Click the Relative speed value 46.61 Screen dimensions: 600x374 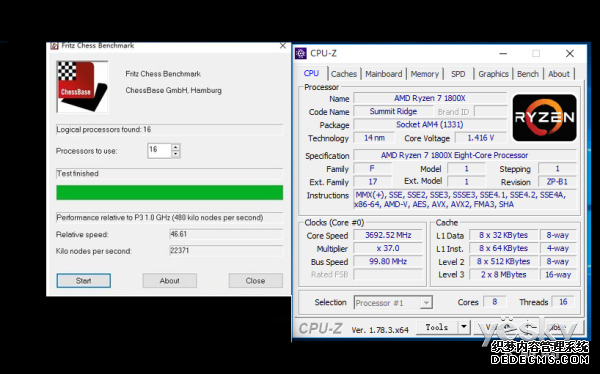(x=226, y=234)
